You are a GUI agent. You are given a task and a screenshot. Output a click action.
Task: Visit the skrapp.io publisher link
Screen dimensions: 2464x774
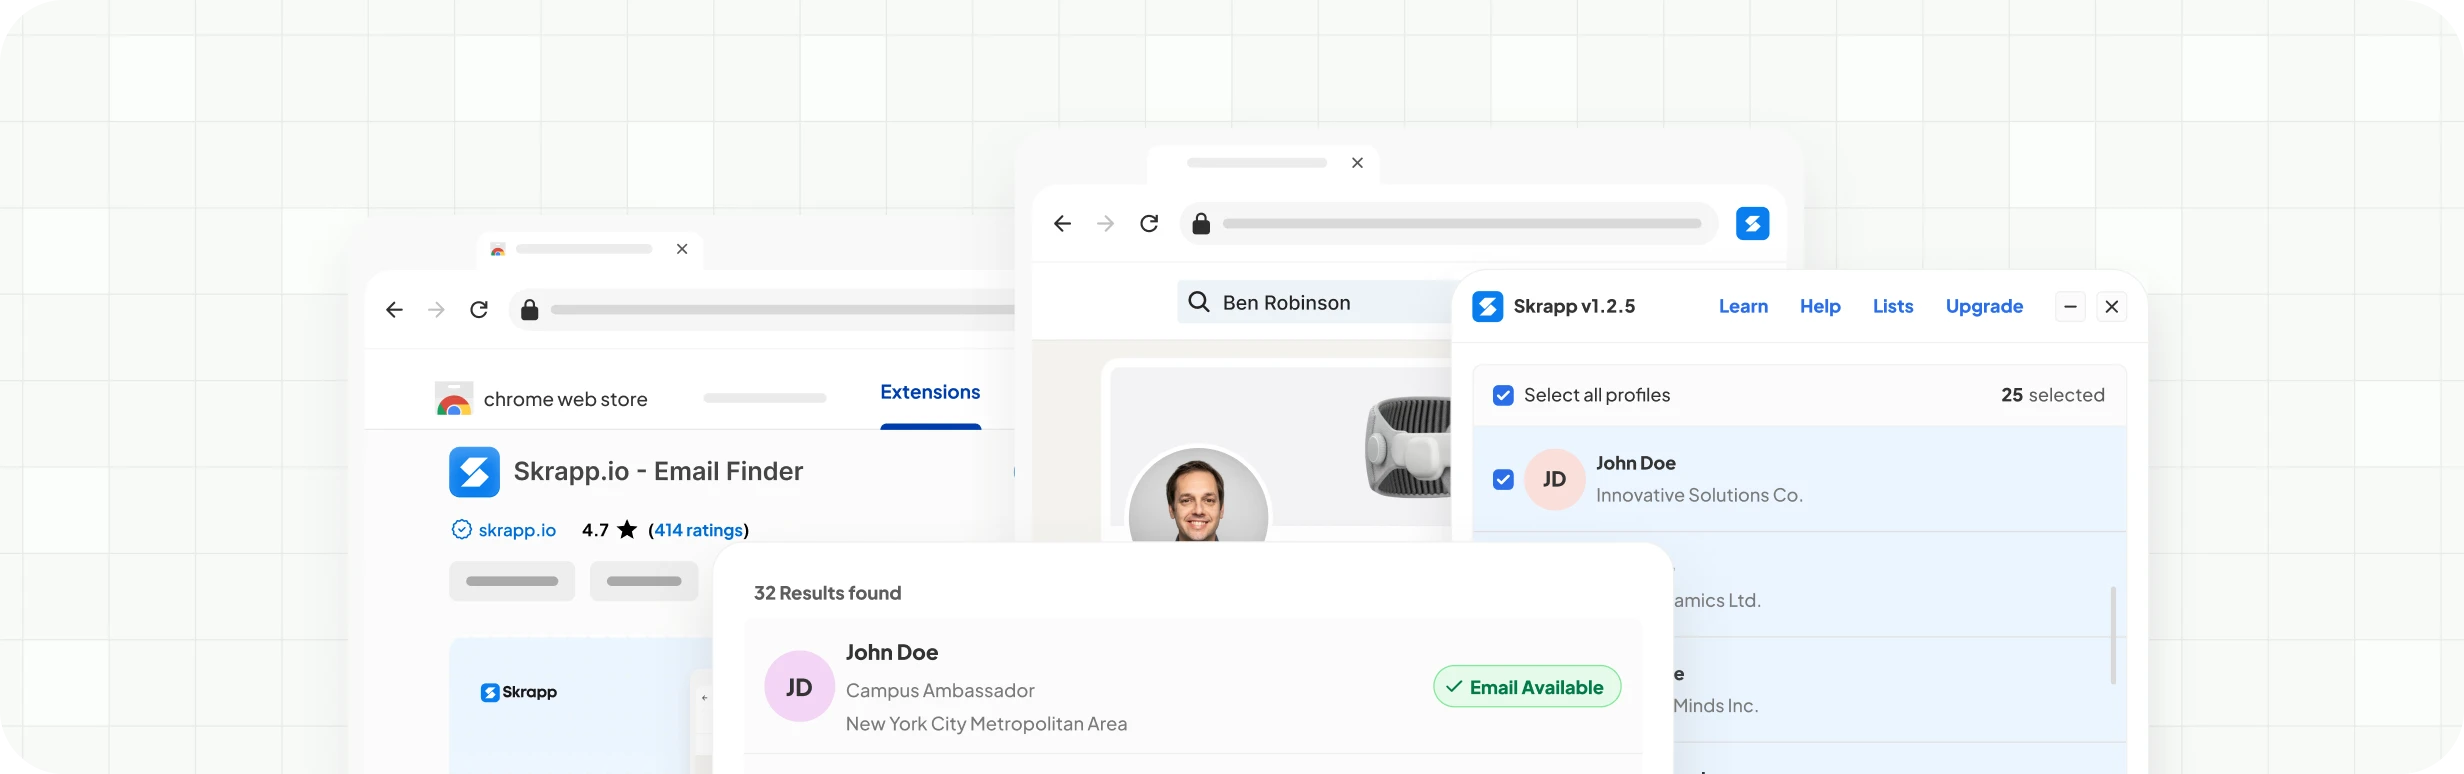coord(516,530)
